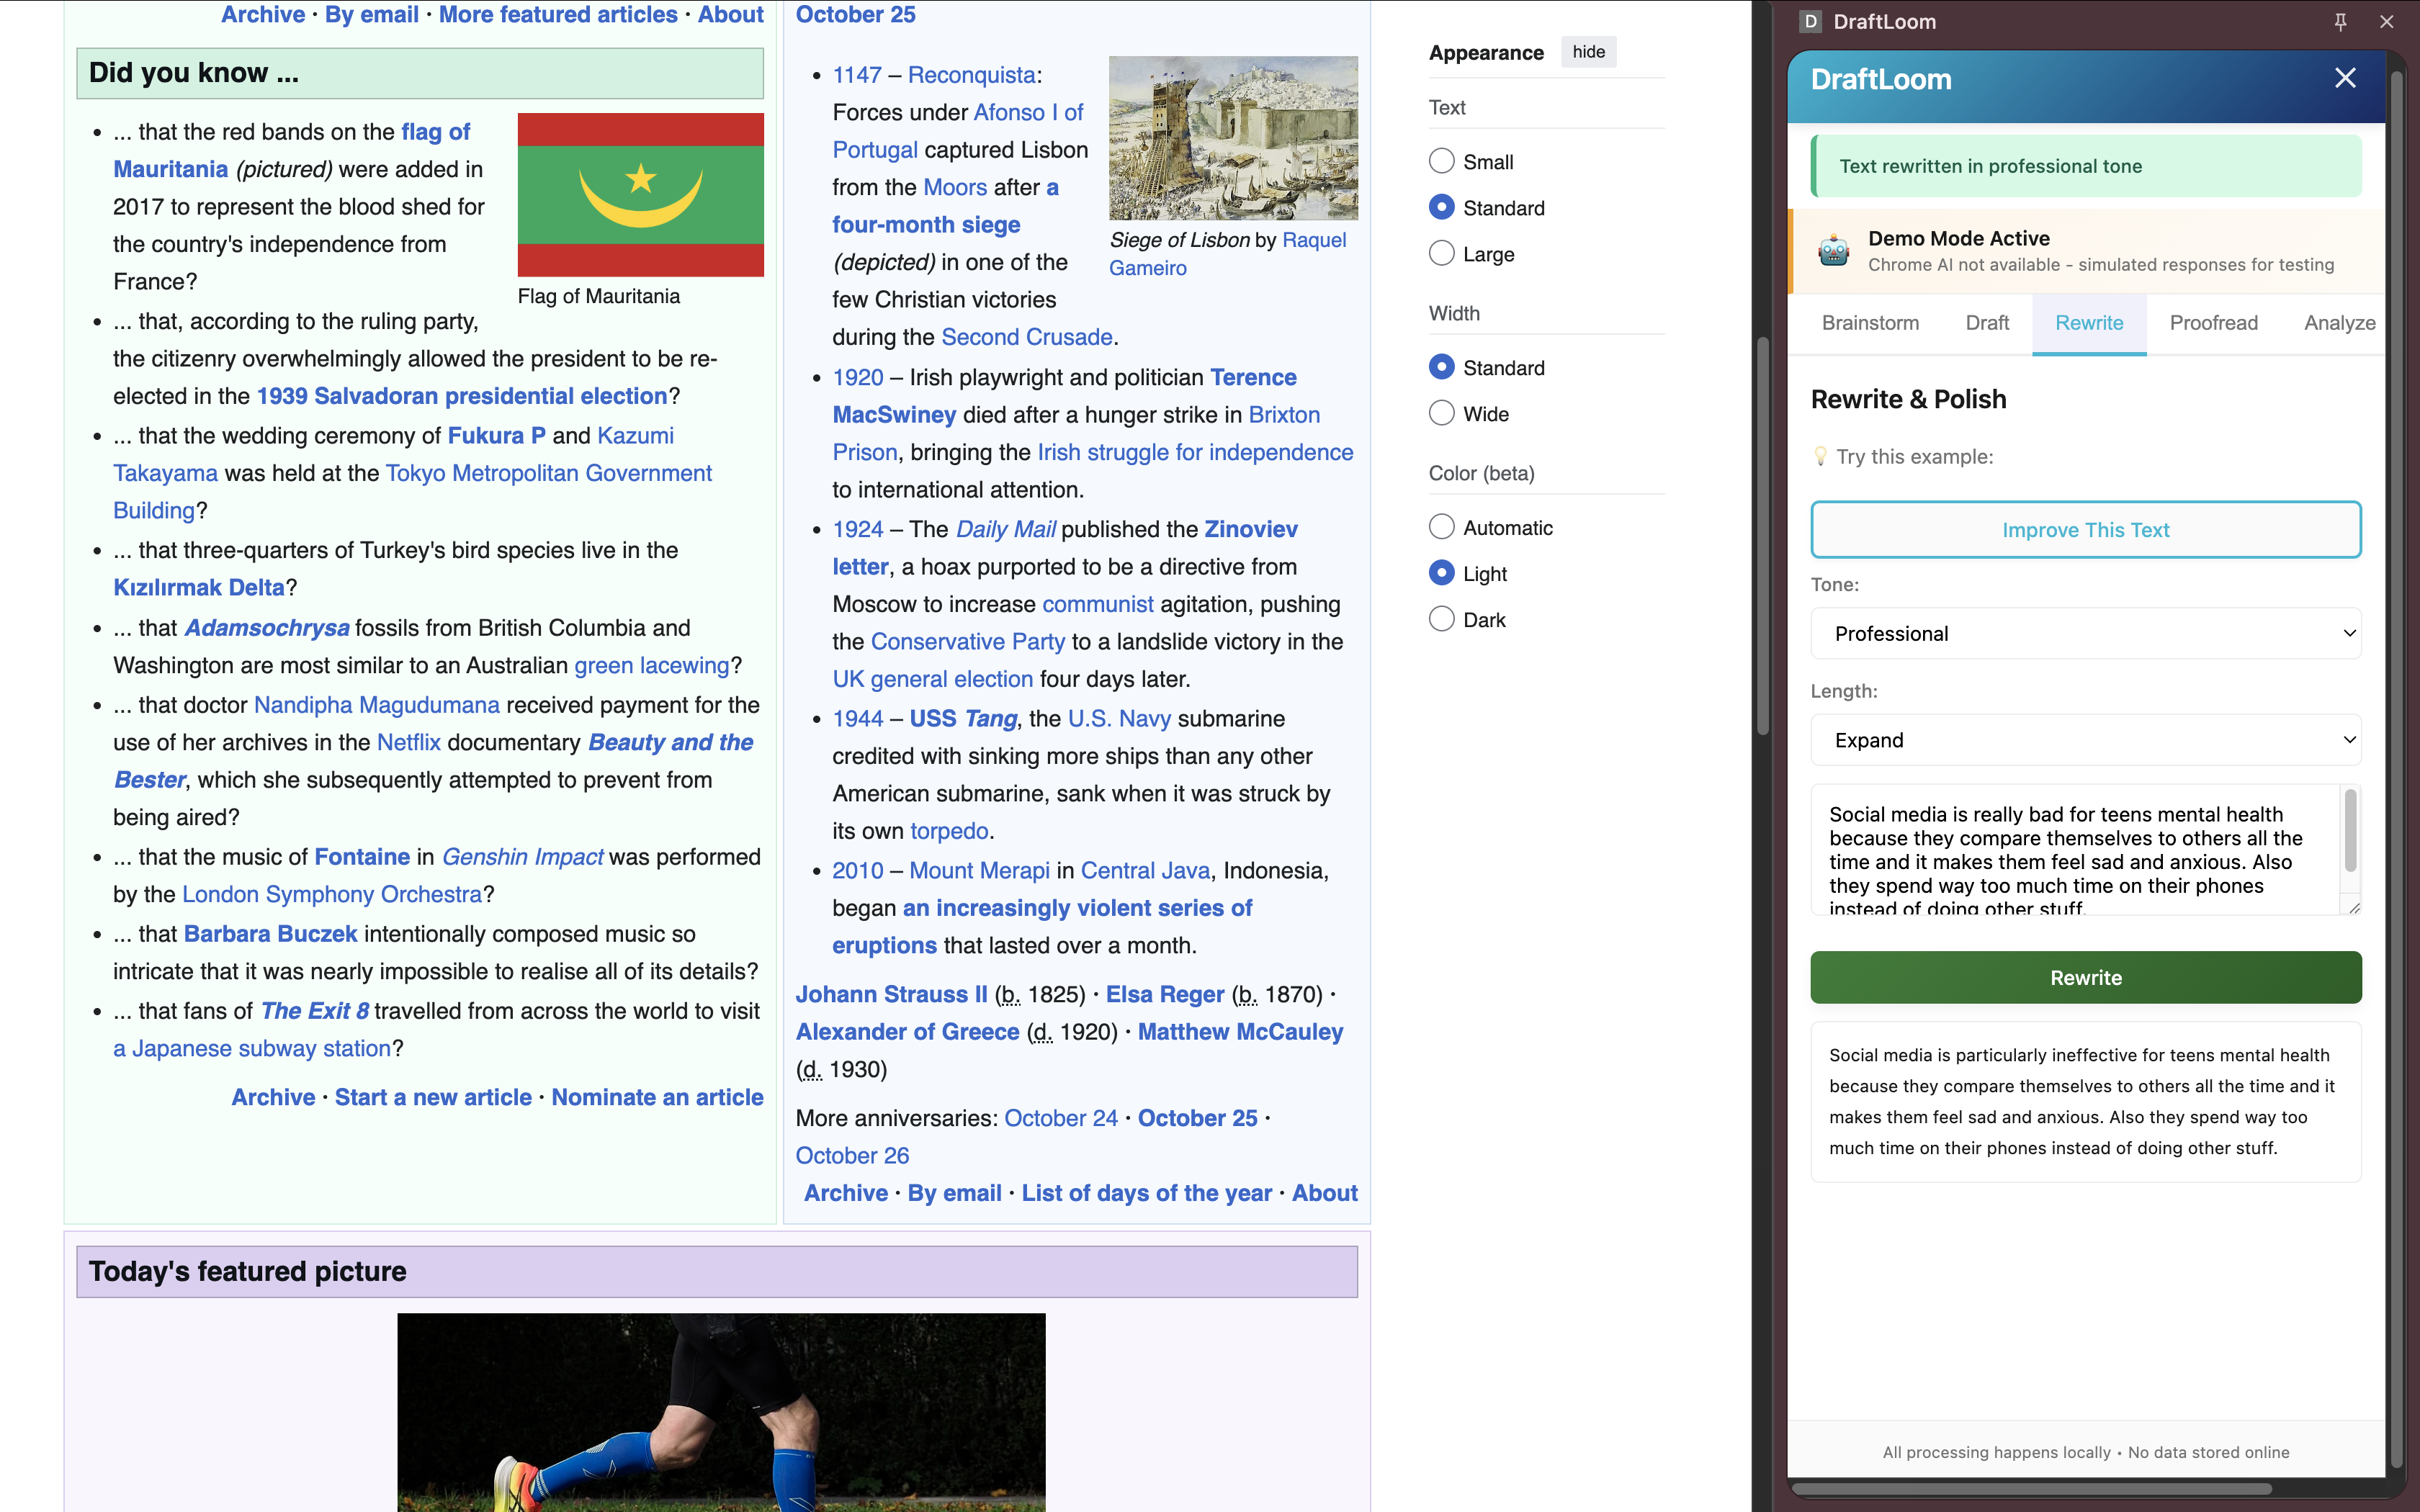Screen dimensions: 2420x1512
Task: Enable the Dark color mode
Action: 1441,619
